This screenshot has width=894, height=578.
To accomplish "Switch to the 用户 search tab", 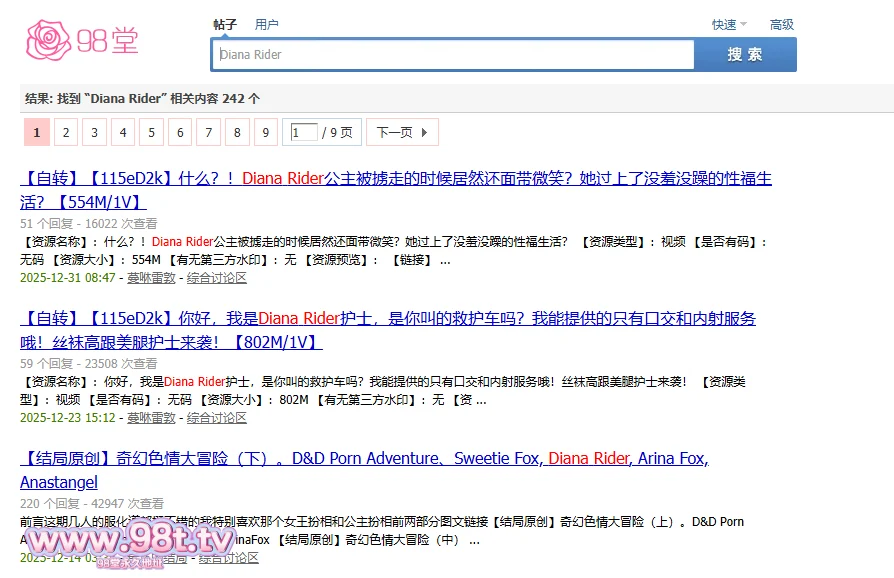I will (266, 24).
